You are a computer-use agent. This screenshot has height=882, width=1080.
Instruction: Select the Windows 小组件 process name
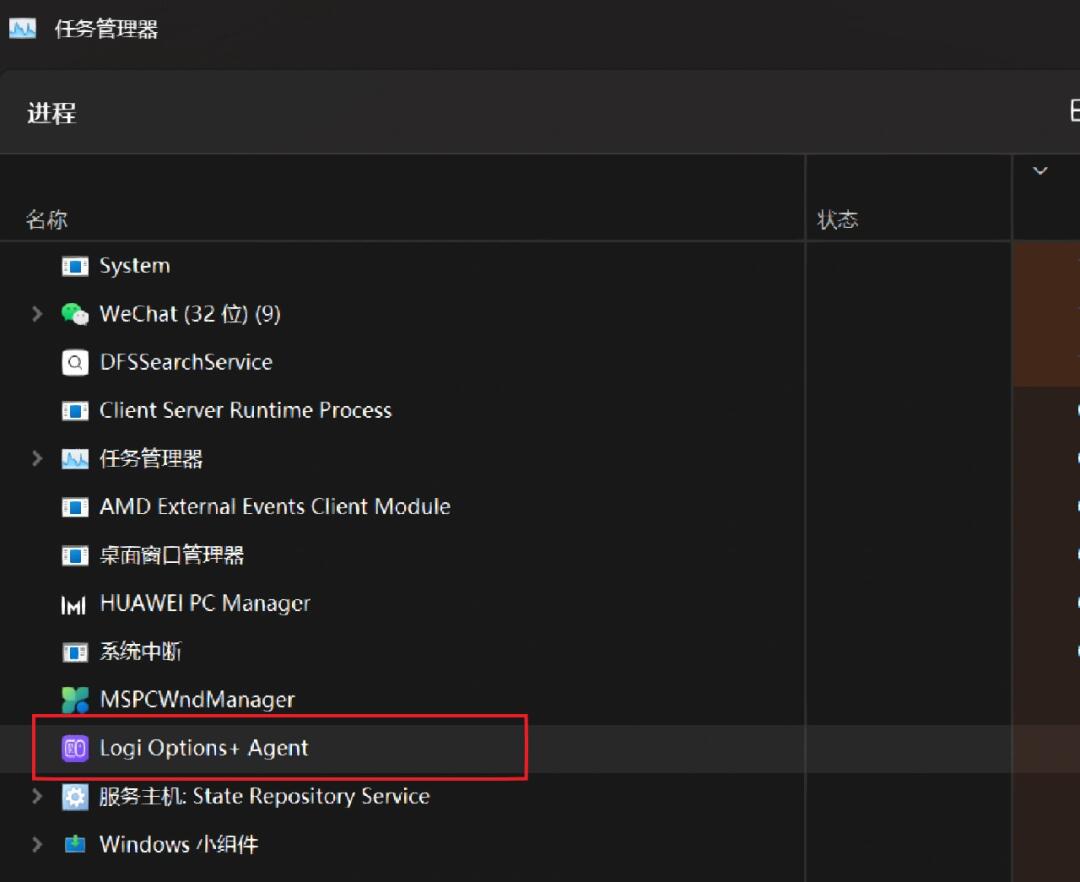coord(179,845)
